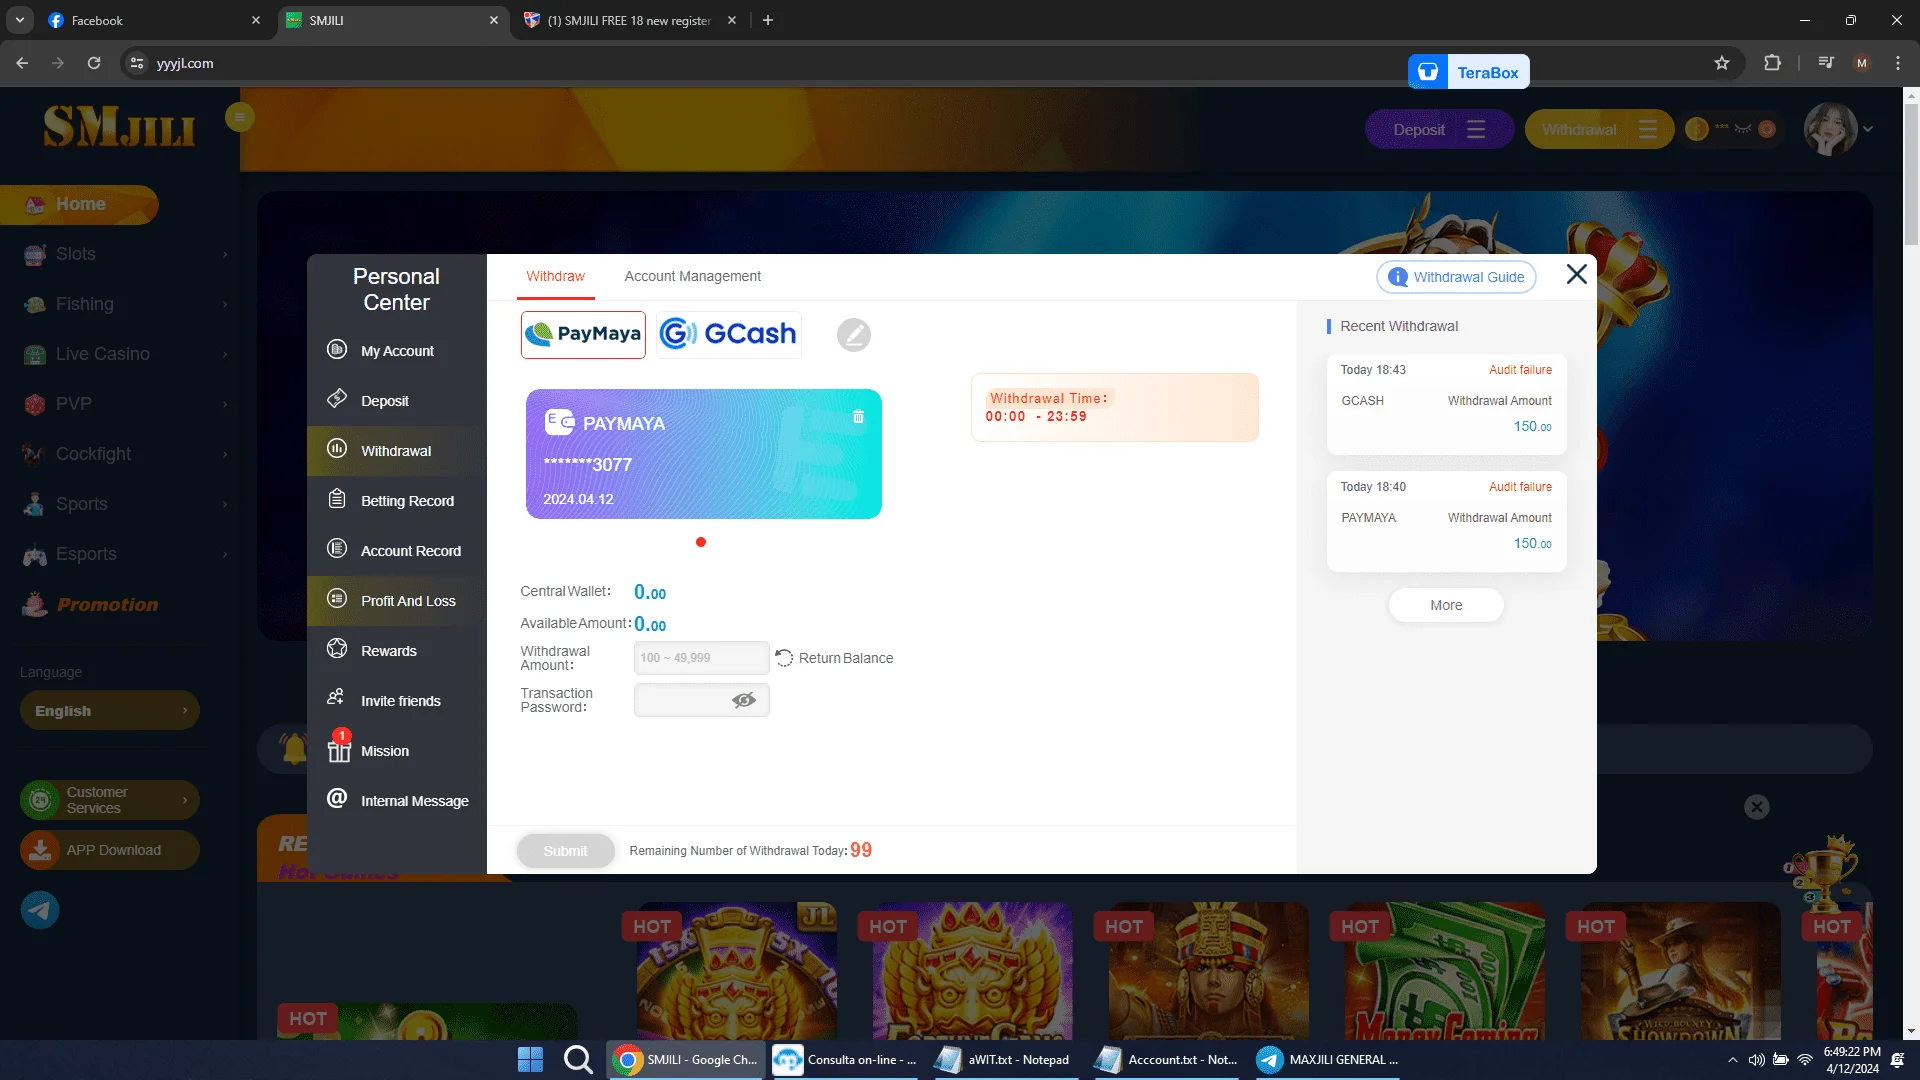This screenshot has height=1080, width=1920.
Task: Bookmark this page with the star icon
Action: pyautogui.click(x=1722, y=63)
